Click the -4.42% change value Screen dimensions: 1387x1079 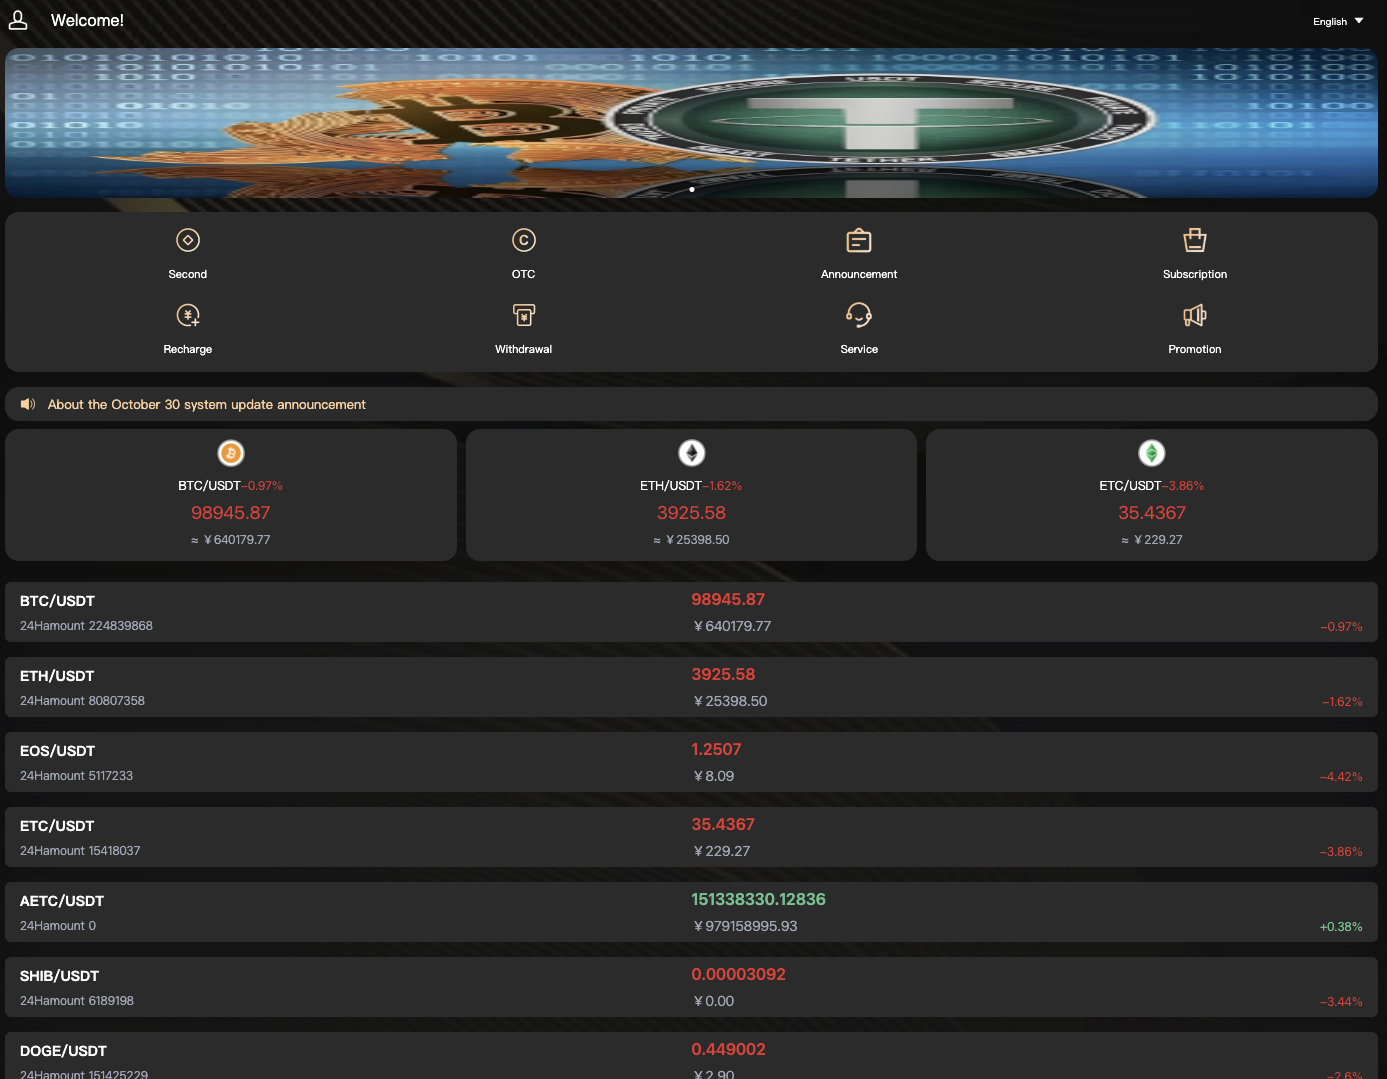tap(1341, 777)
